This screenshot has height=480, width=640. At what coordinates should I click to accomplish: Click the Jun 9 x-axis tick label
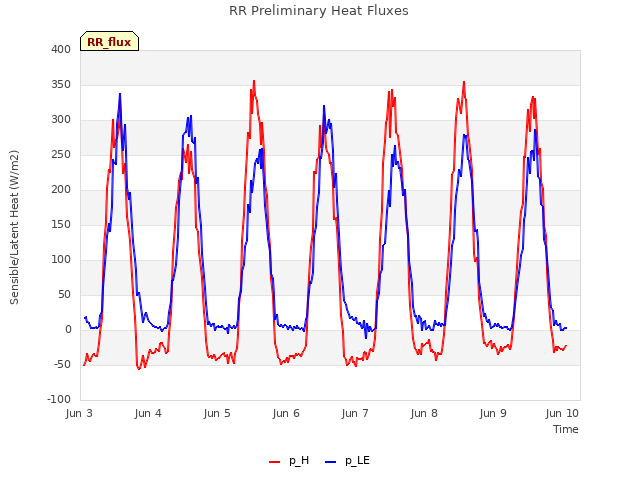click(493, 413)
